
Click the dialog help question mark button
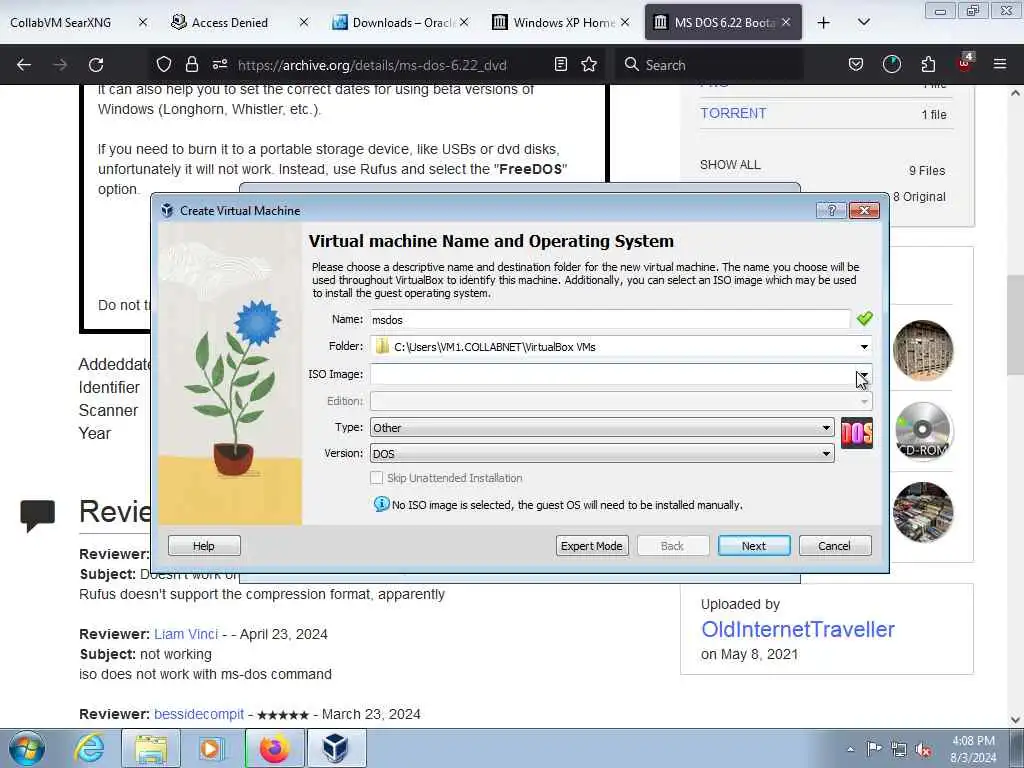831,210
